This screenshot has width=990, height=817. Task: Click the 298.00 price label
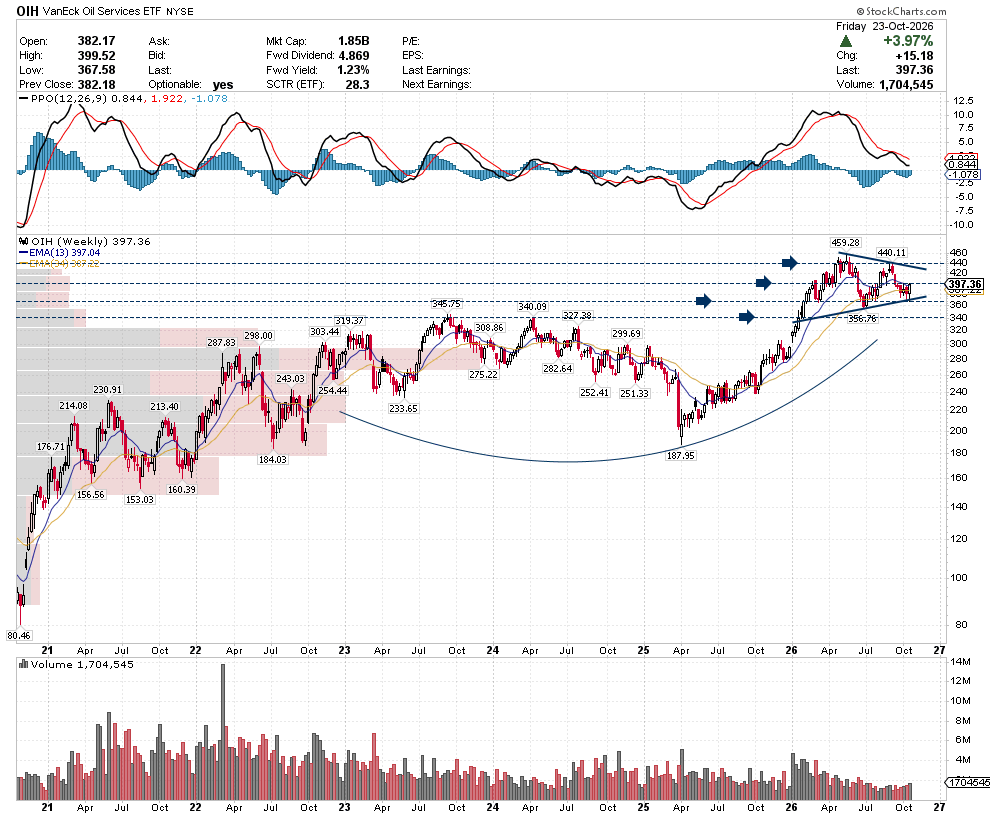[x=259, y=336]
